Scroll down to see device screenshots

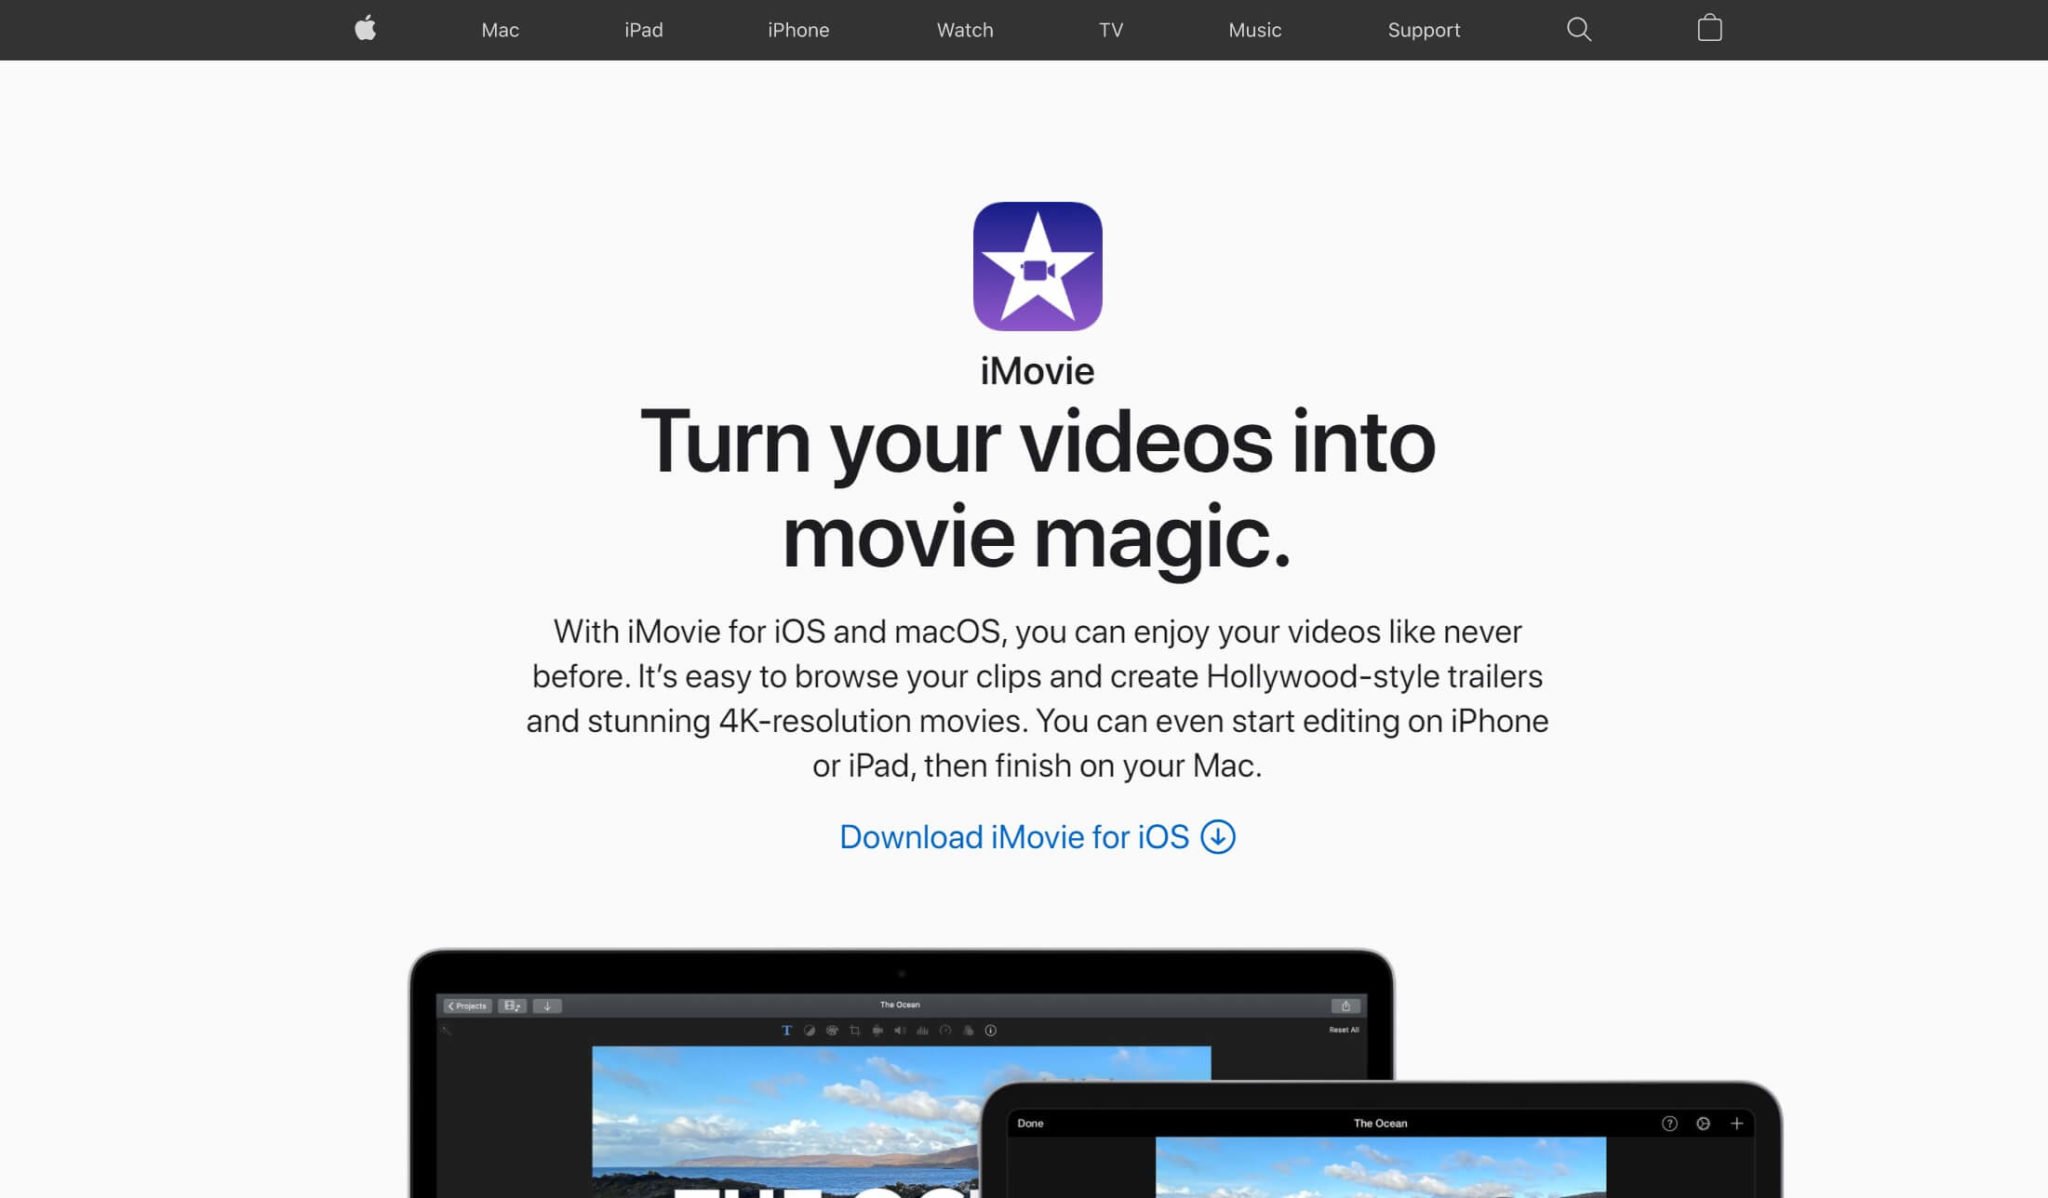pyautogui.click(x=1024, y=1070)
